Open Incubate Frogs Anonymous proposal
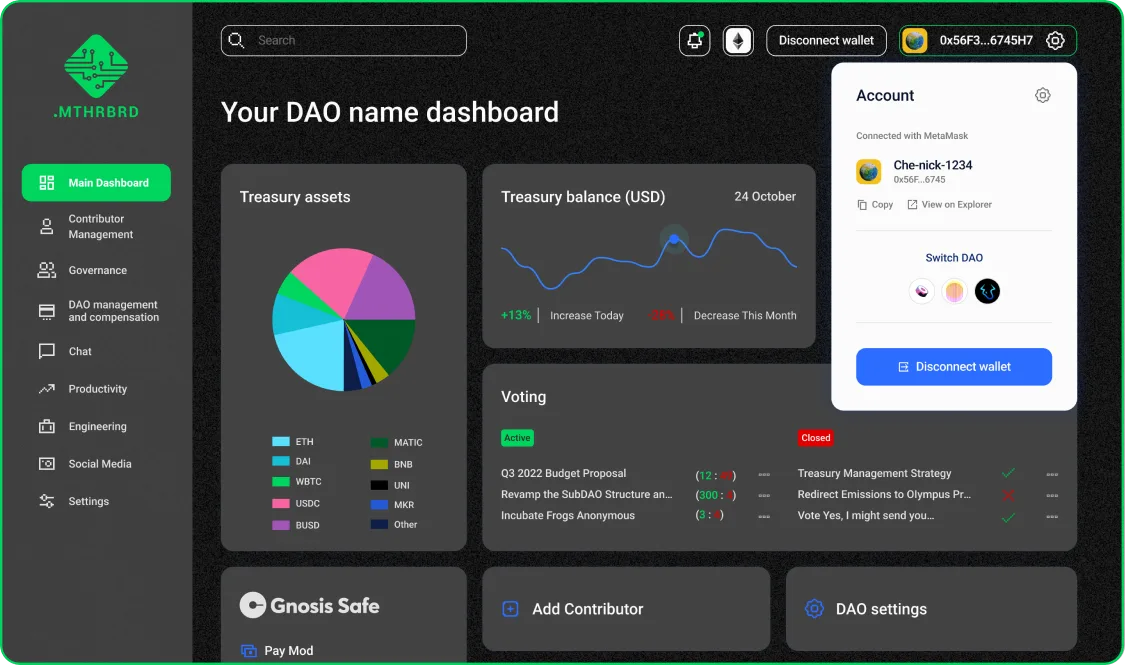This screenshot has width=1125, height=665. [x=568, y=515]
